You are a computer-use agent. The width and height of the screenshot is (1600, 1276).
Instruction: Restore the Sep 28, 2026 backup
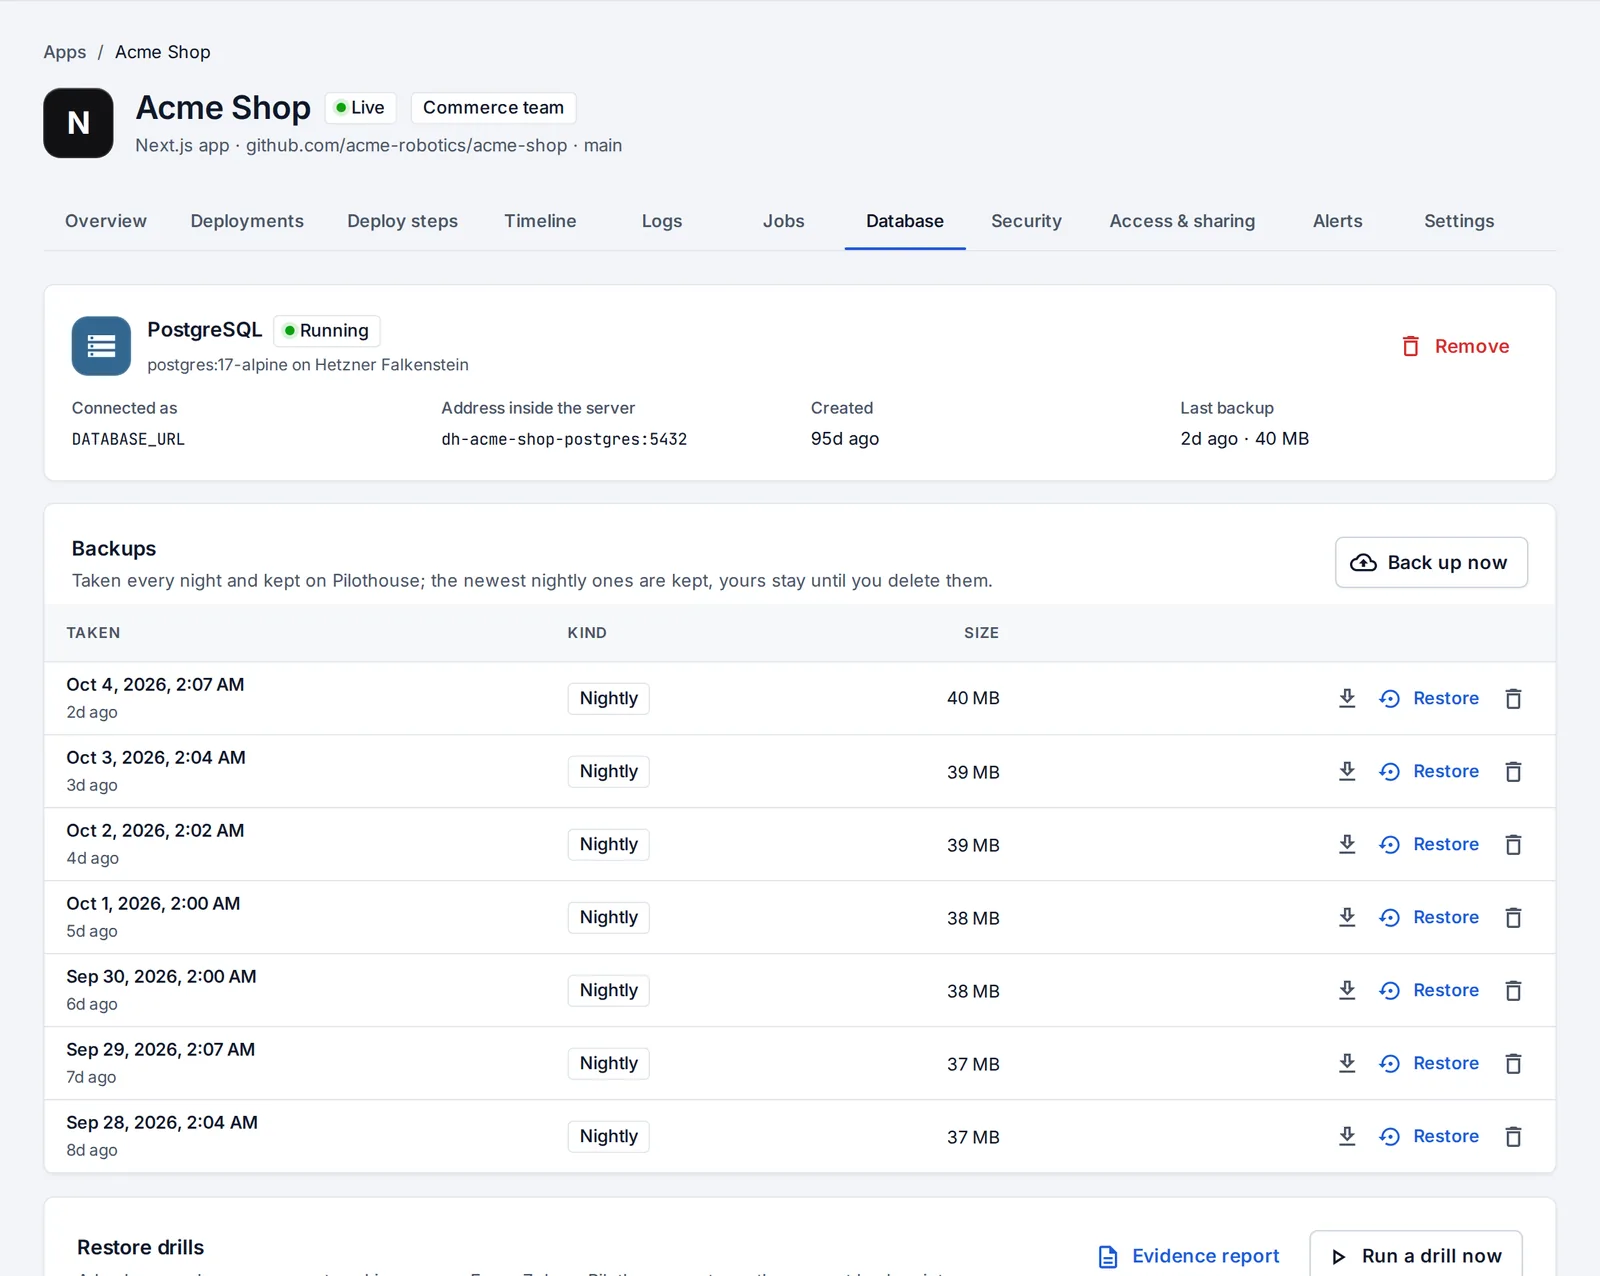(x=1429, y=1136)
